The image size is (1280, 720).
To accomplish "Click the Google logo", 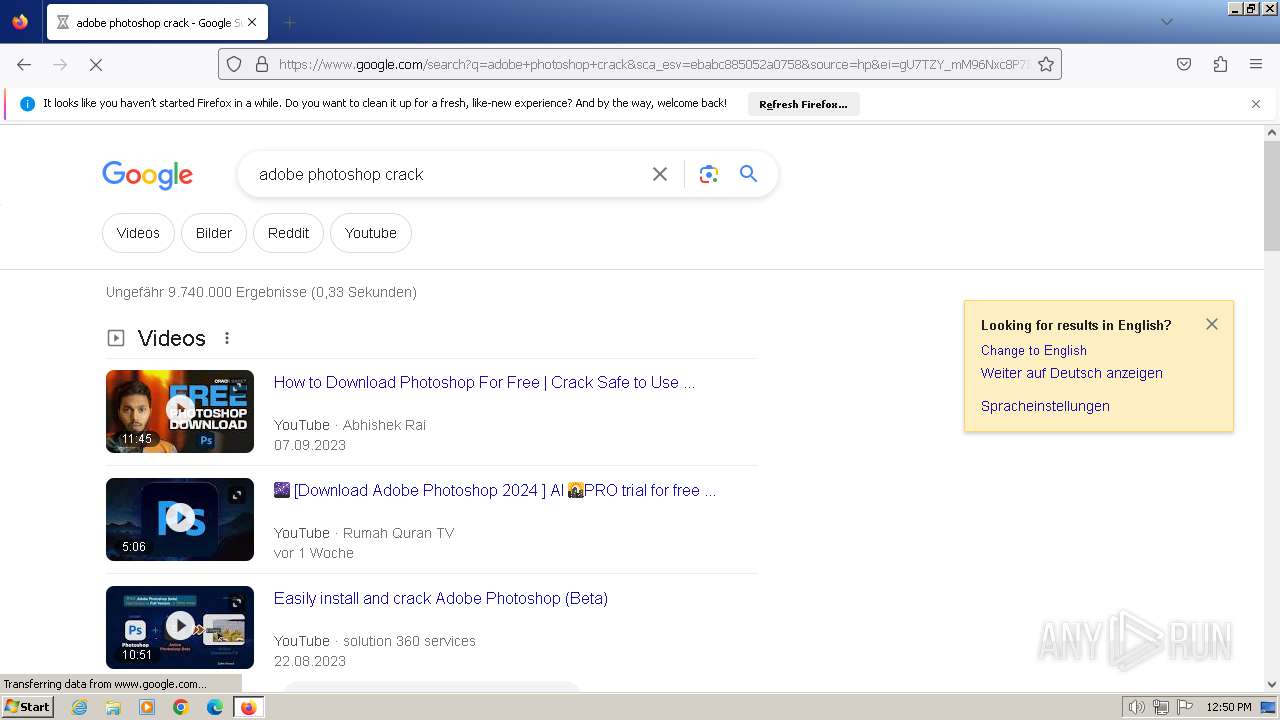I will [147, 175].
